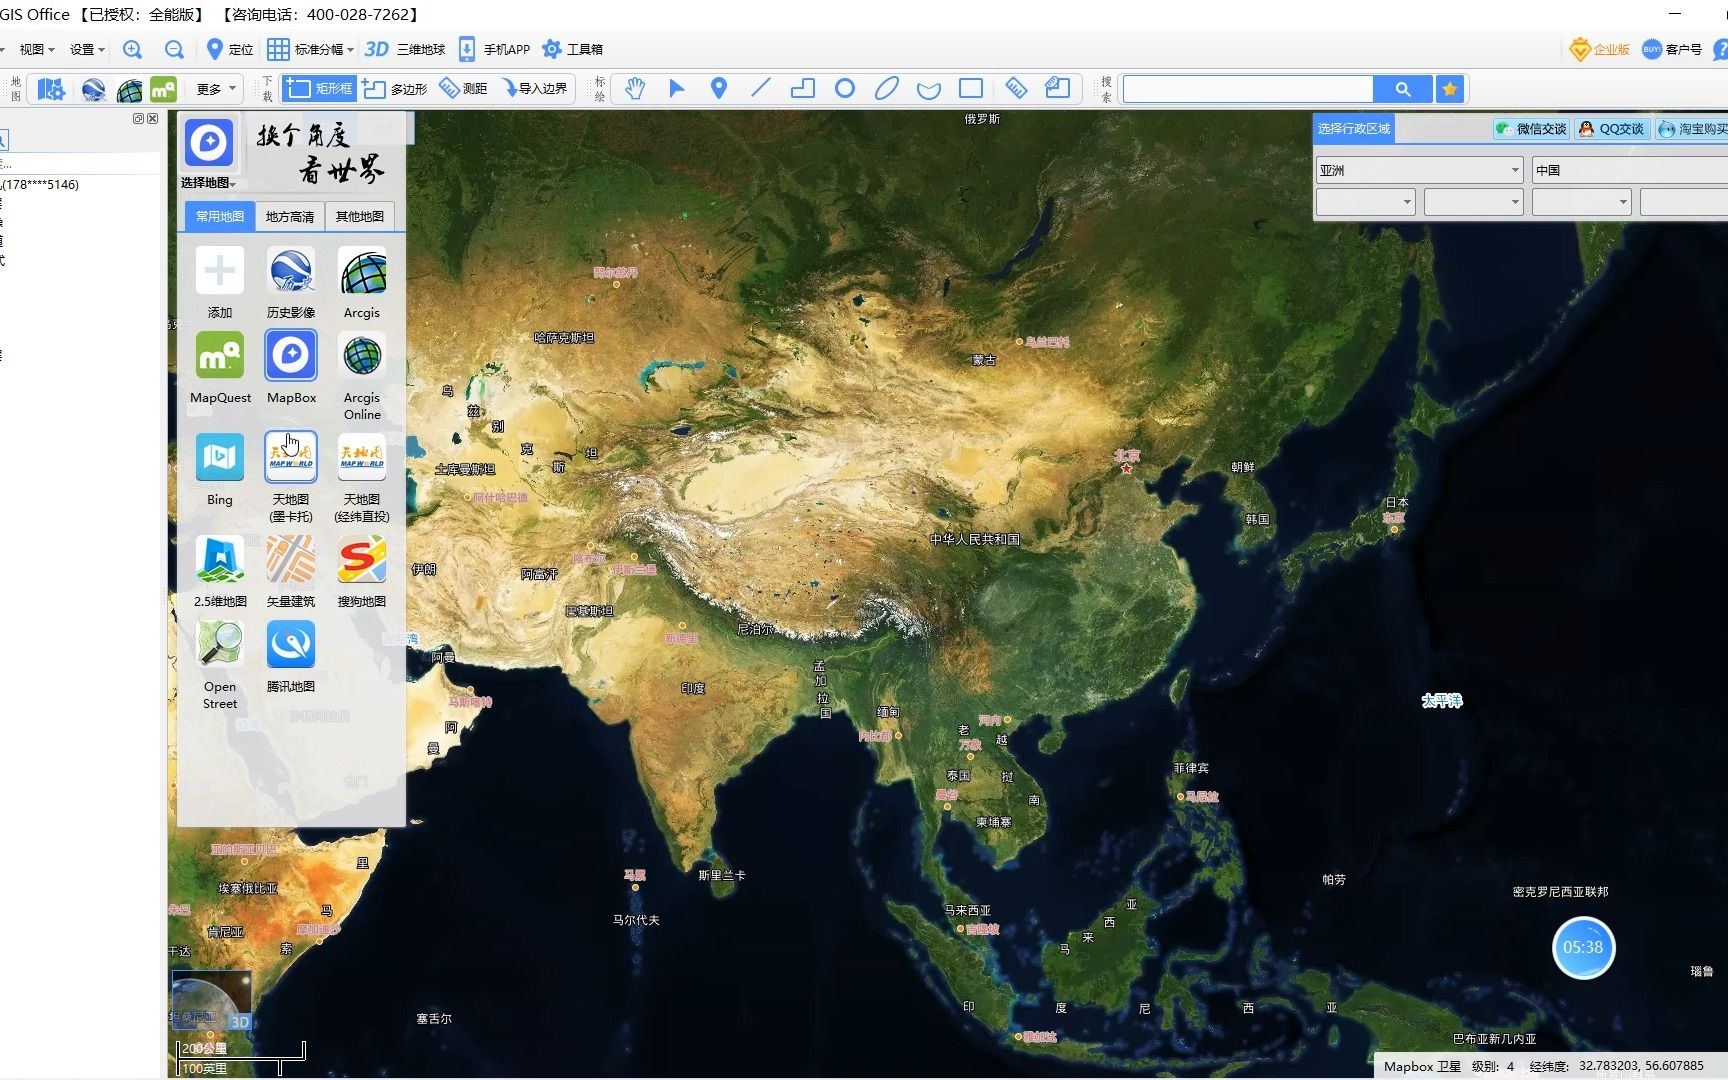This screenshot has width=1728, height=1080.
Task: Click the 定位 locate pin button
Action: point(229,49)
